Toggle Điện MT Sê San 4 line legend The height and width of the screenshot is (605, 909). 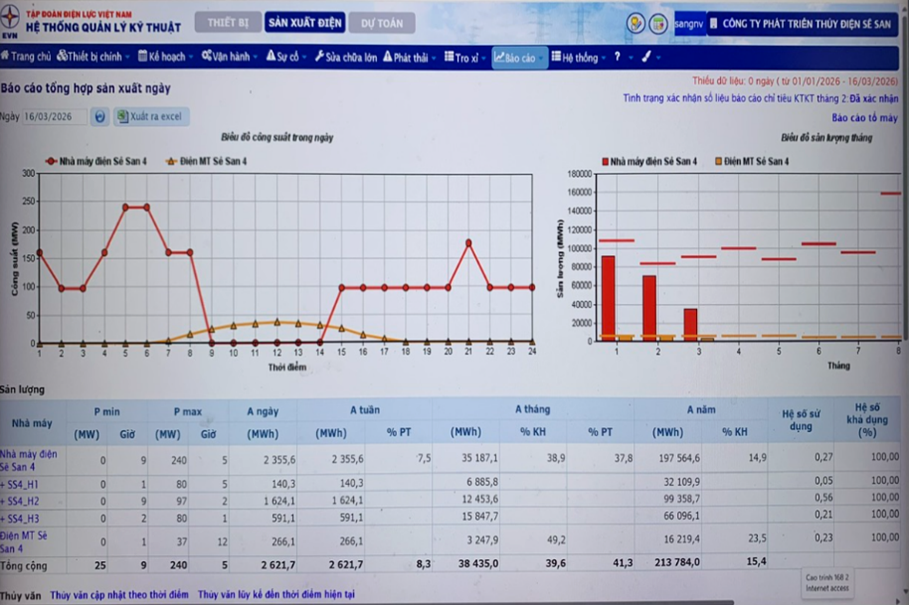pyautogui.click(x=206, y=161)
